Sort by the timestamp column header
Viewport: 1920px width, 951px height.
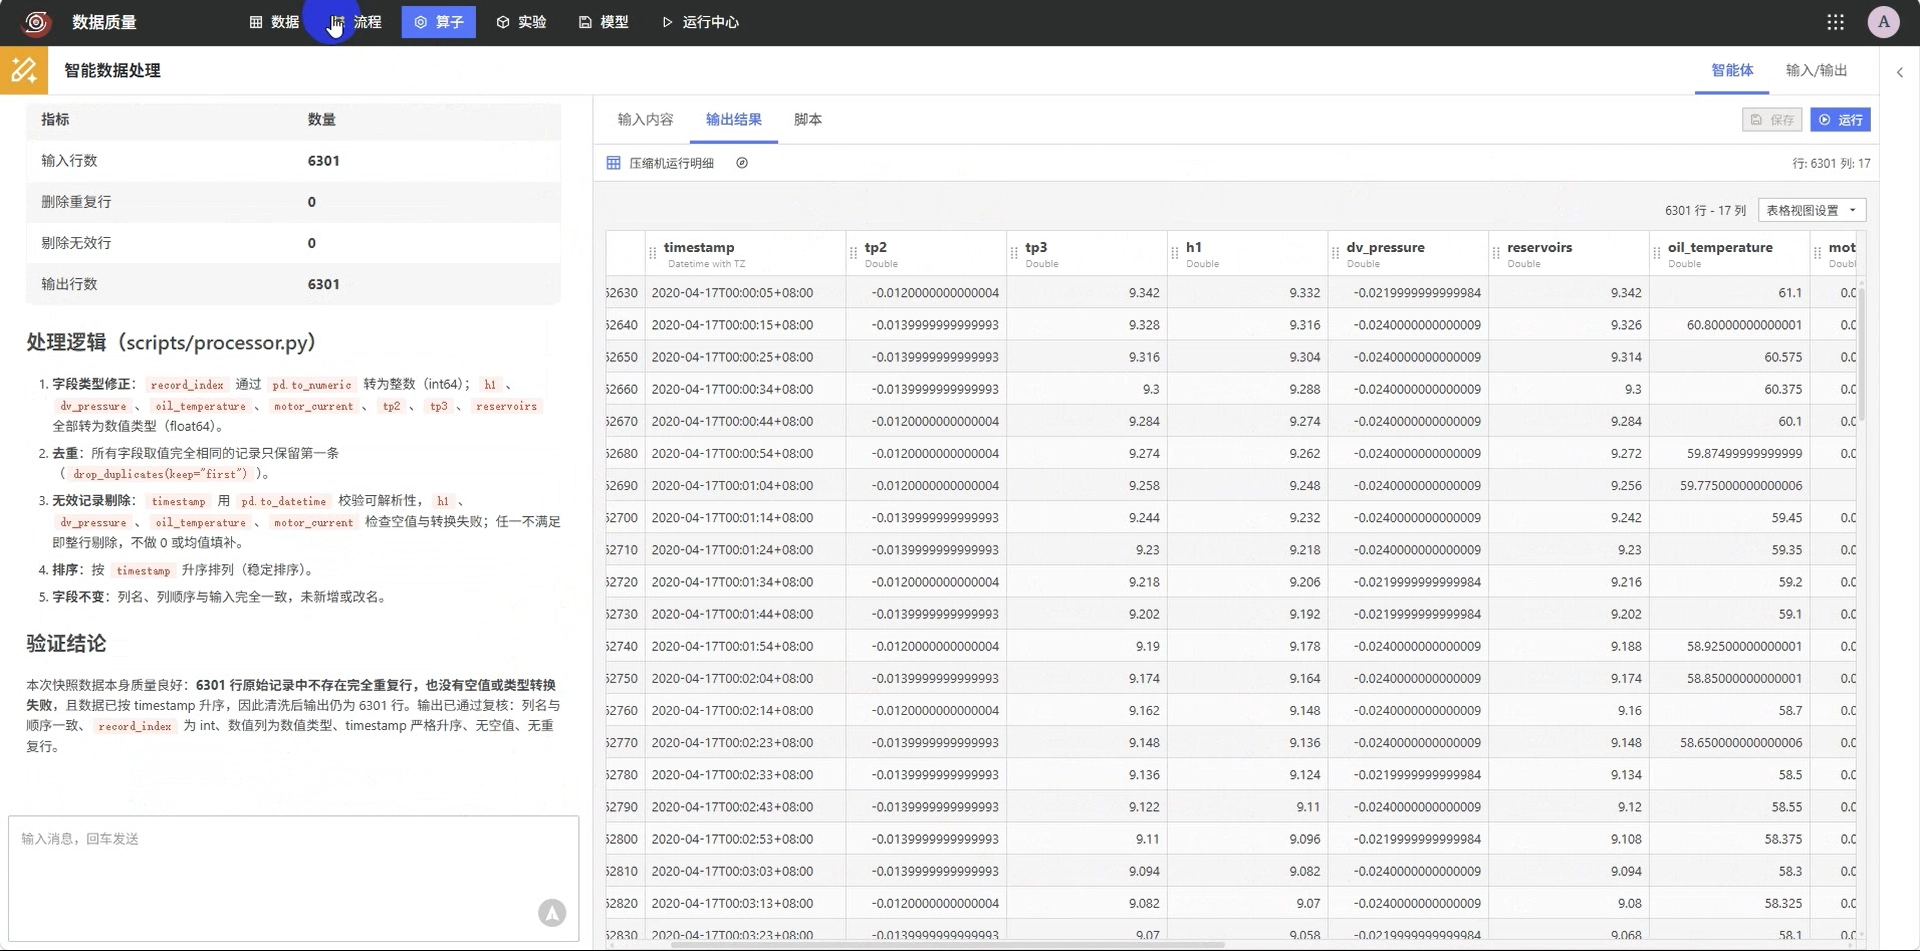[745, 254]
